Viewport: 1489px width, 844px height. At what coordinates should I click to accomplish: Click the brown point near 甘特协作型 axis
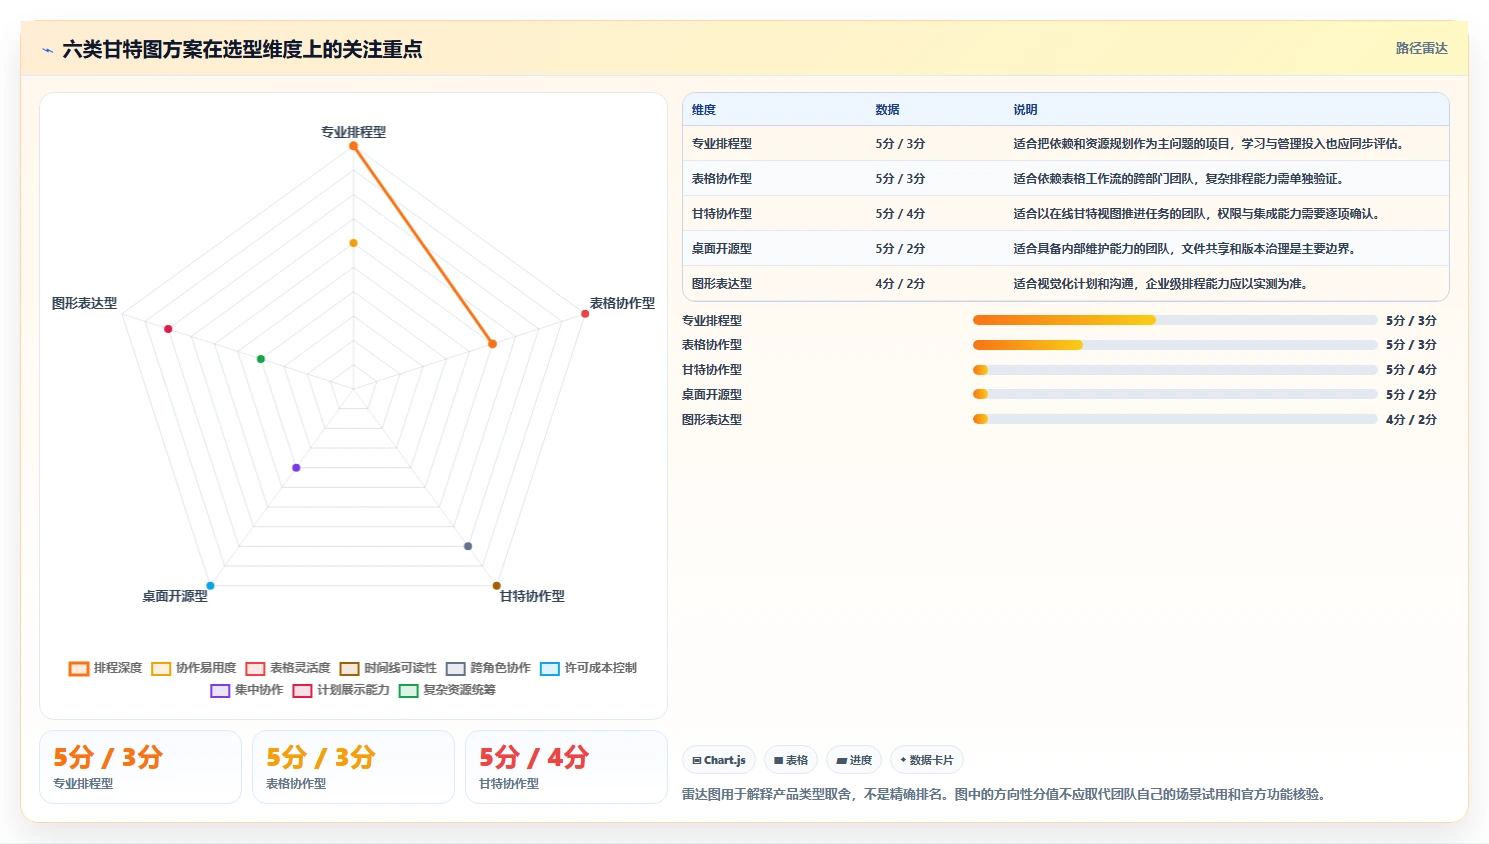[x=496, y=586]
